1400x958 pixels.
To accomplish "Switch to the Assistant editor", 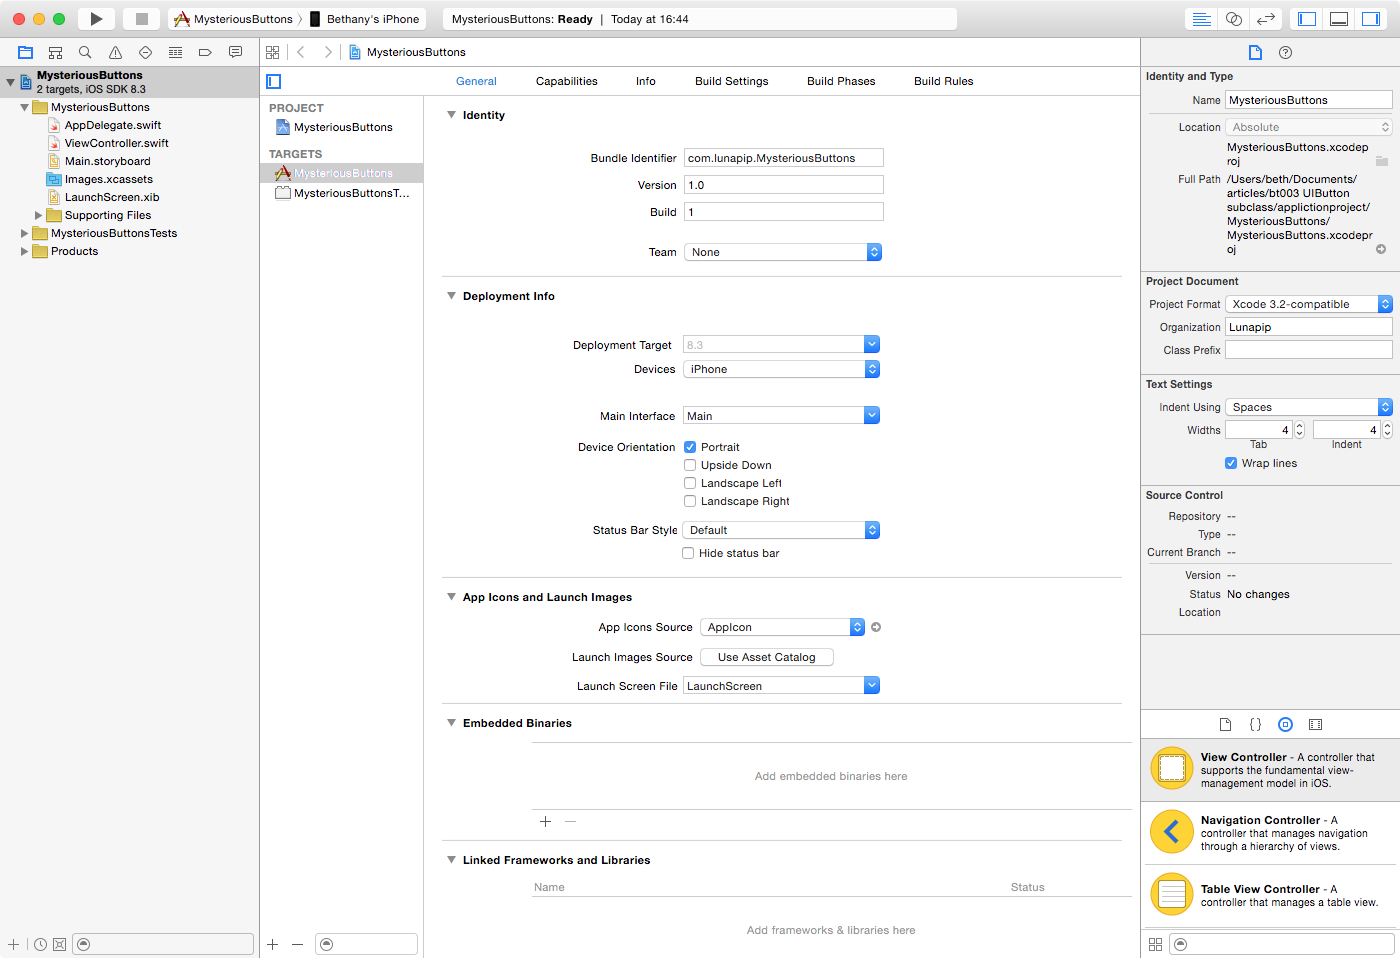I will coord(1234,19).
